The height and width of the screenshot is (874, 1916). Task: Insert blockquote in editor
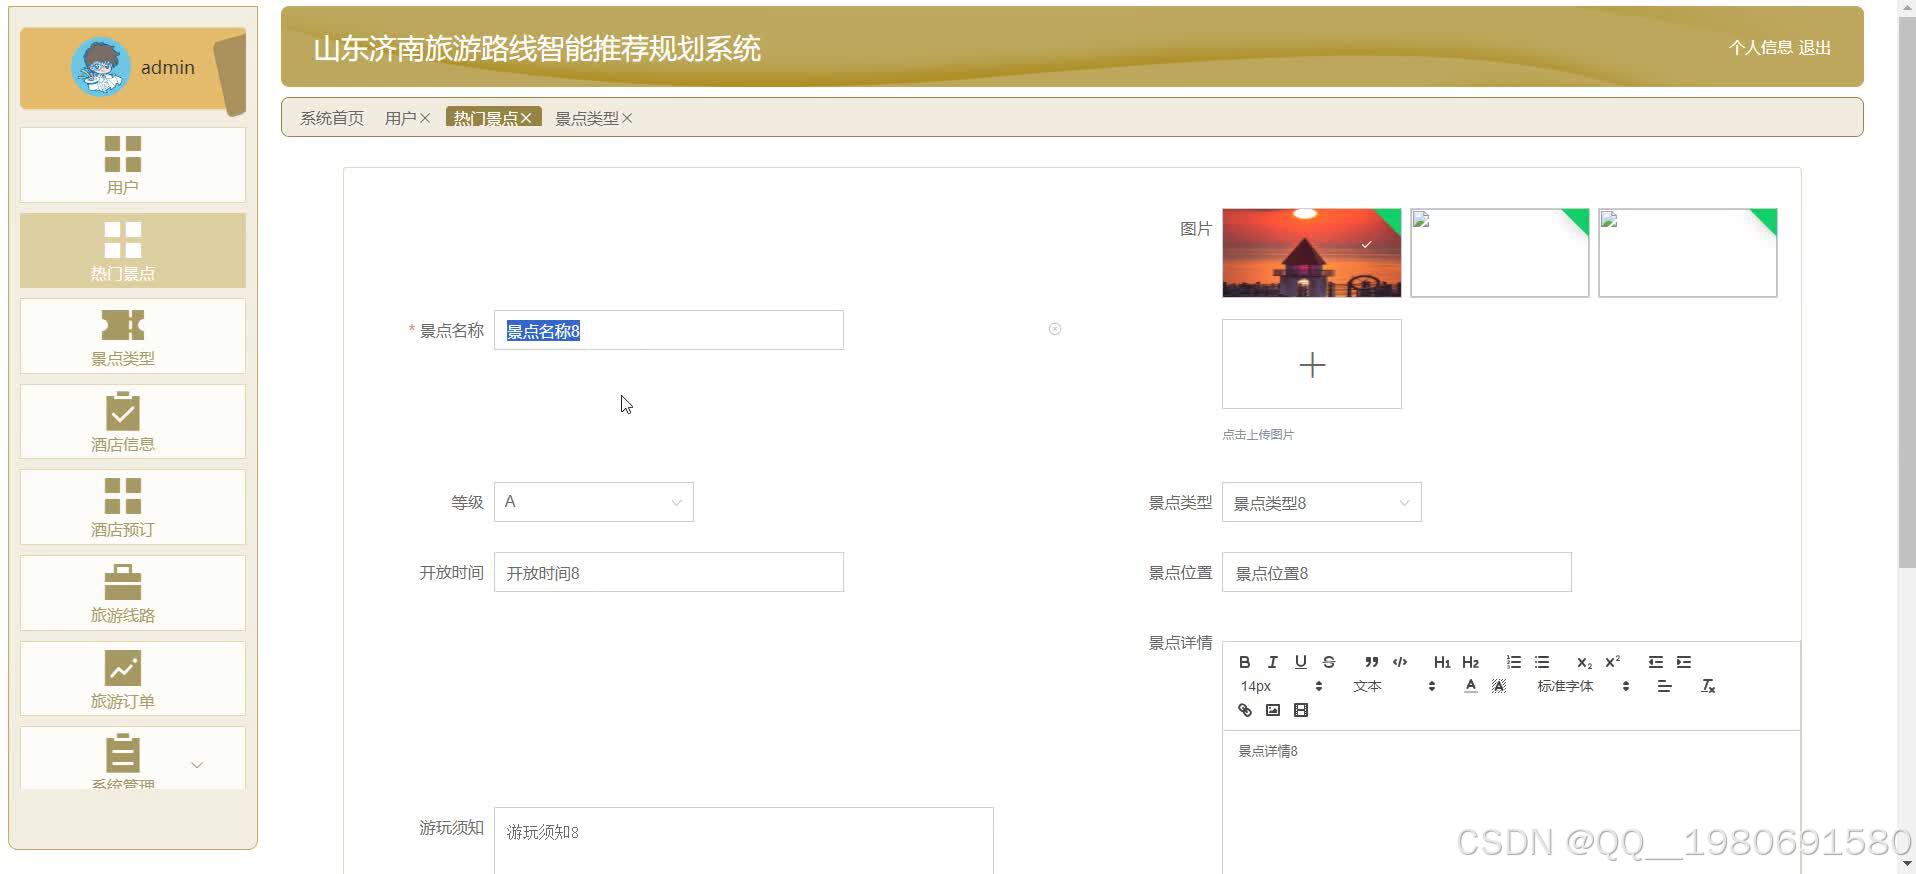click(x=1372, y=662)
